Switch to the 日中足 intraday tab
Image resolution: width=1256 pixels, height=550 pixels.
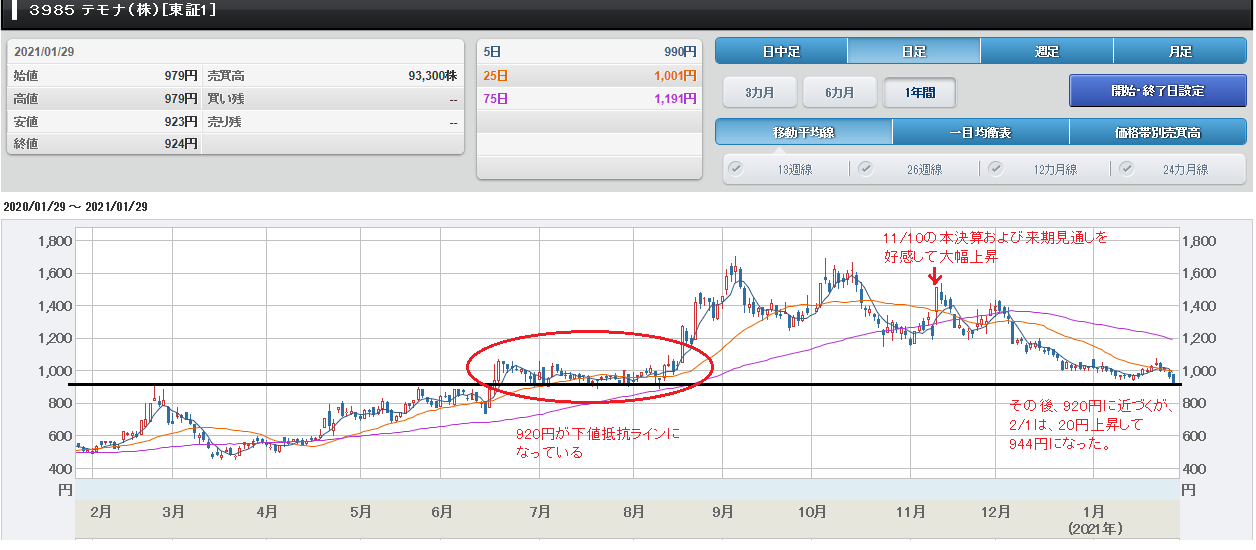(x=781, y=51)
